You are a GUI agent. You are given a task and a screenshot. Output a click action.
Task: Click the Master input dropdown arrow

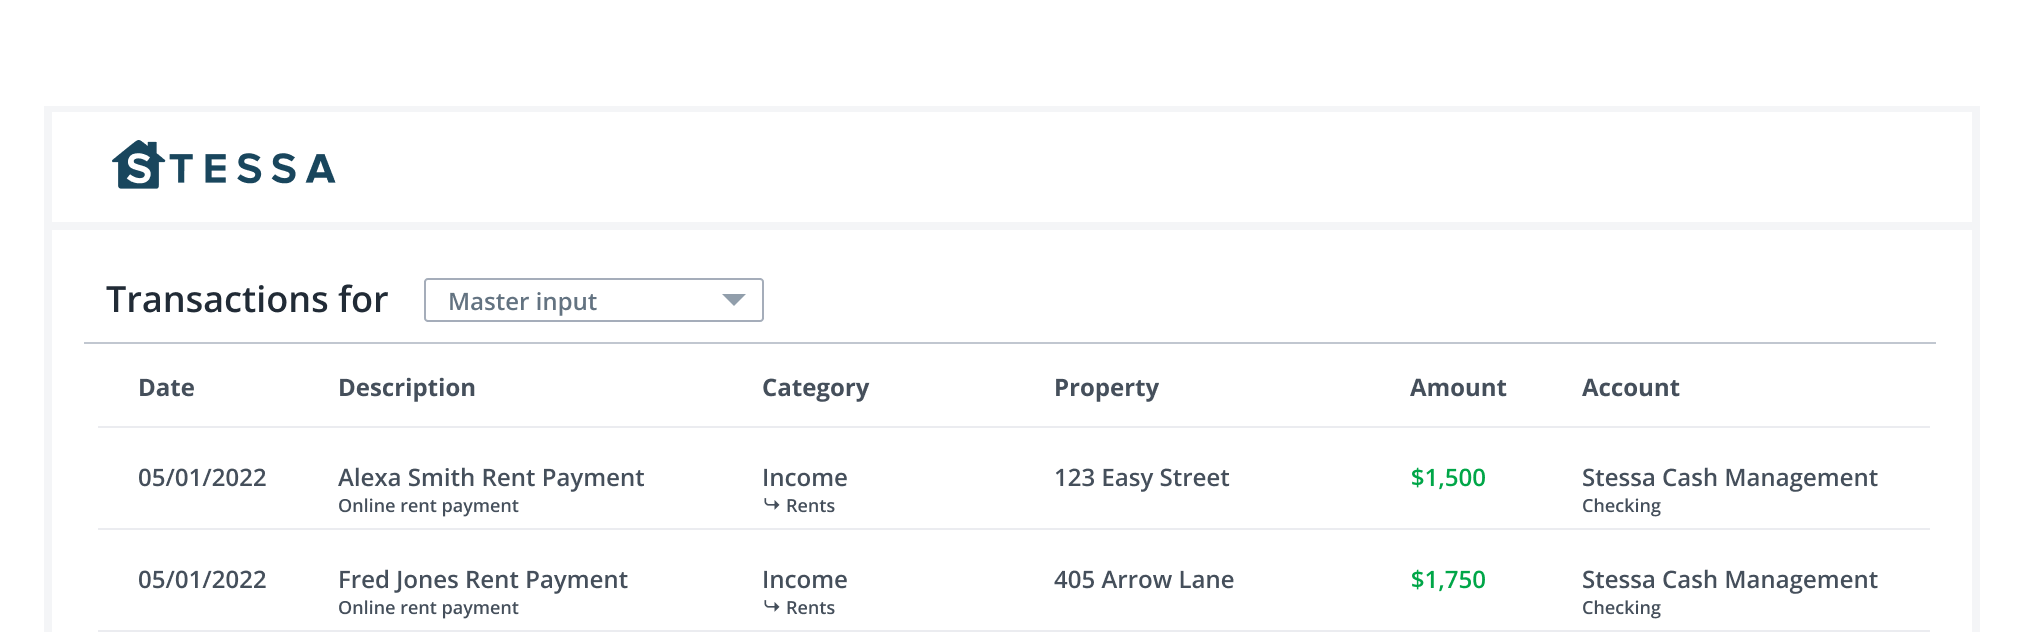(x=734, y=299)
